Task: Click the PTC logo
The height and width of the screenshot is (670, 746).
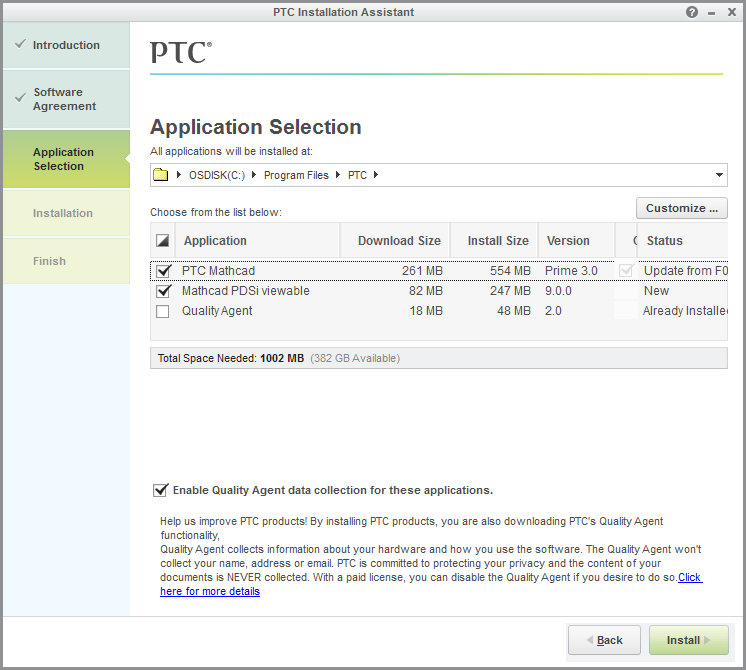Action: [x=181, y=52]
